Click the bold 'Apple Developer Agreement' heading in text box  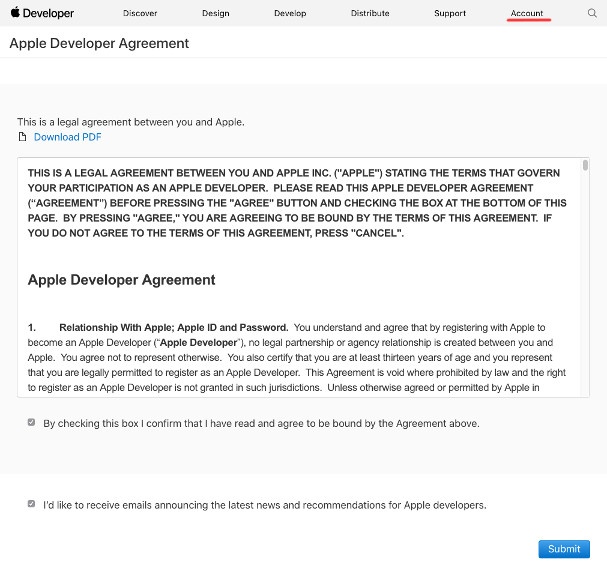122,280
